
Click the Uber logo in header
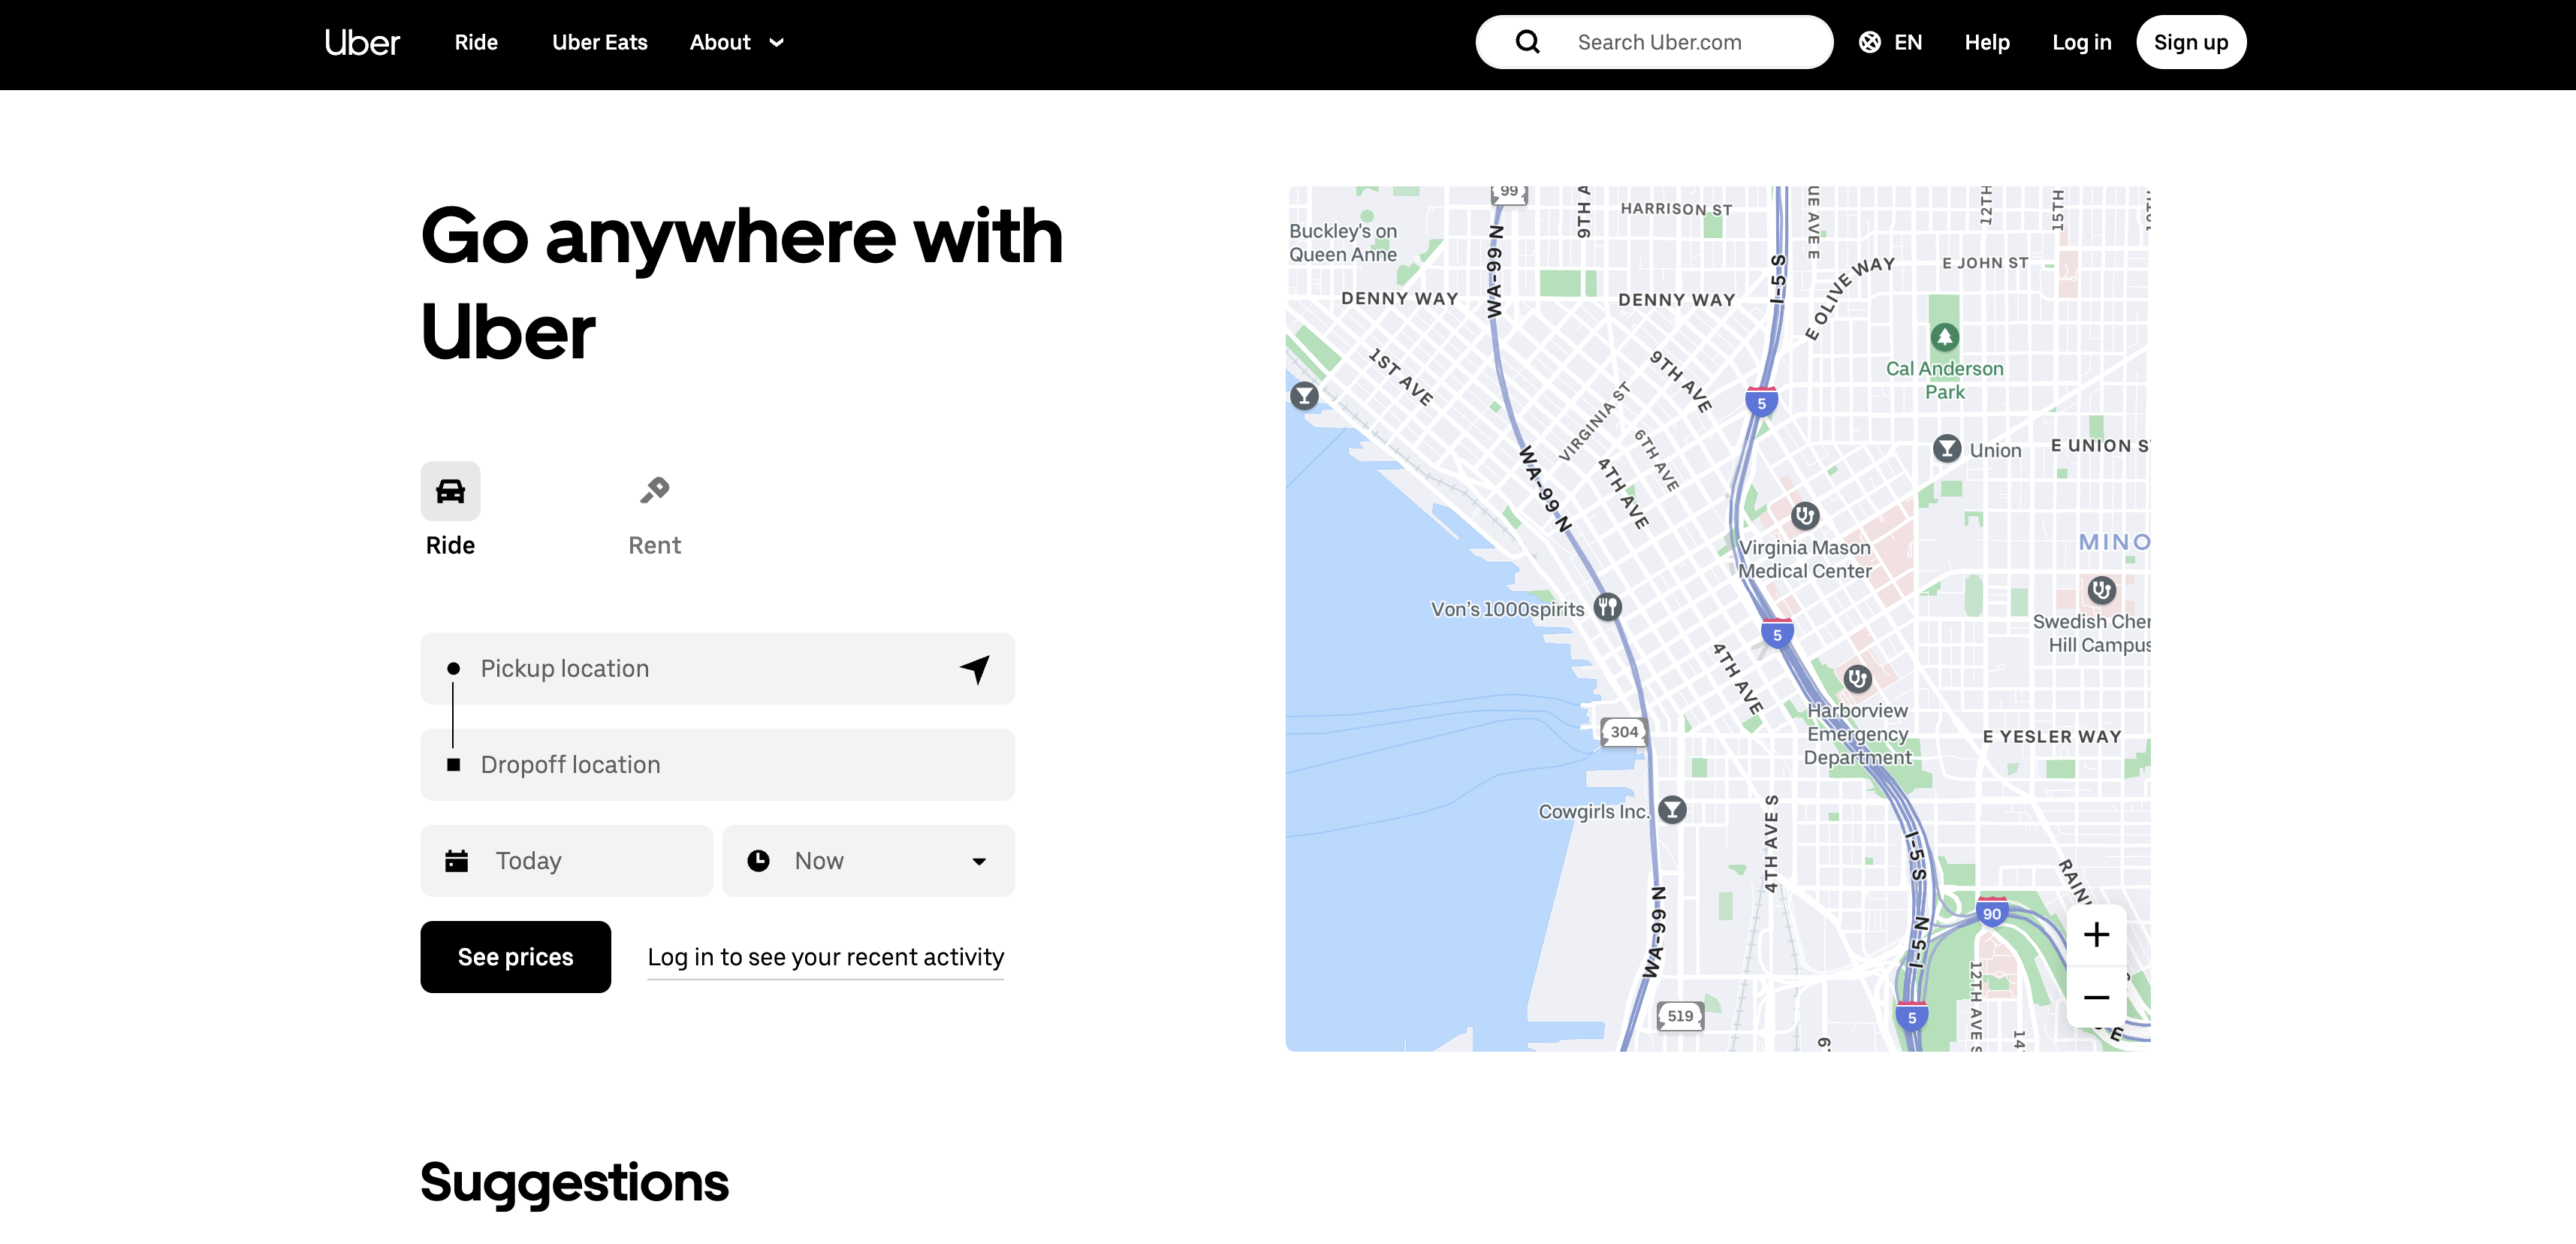click(x=362, y=42)
